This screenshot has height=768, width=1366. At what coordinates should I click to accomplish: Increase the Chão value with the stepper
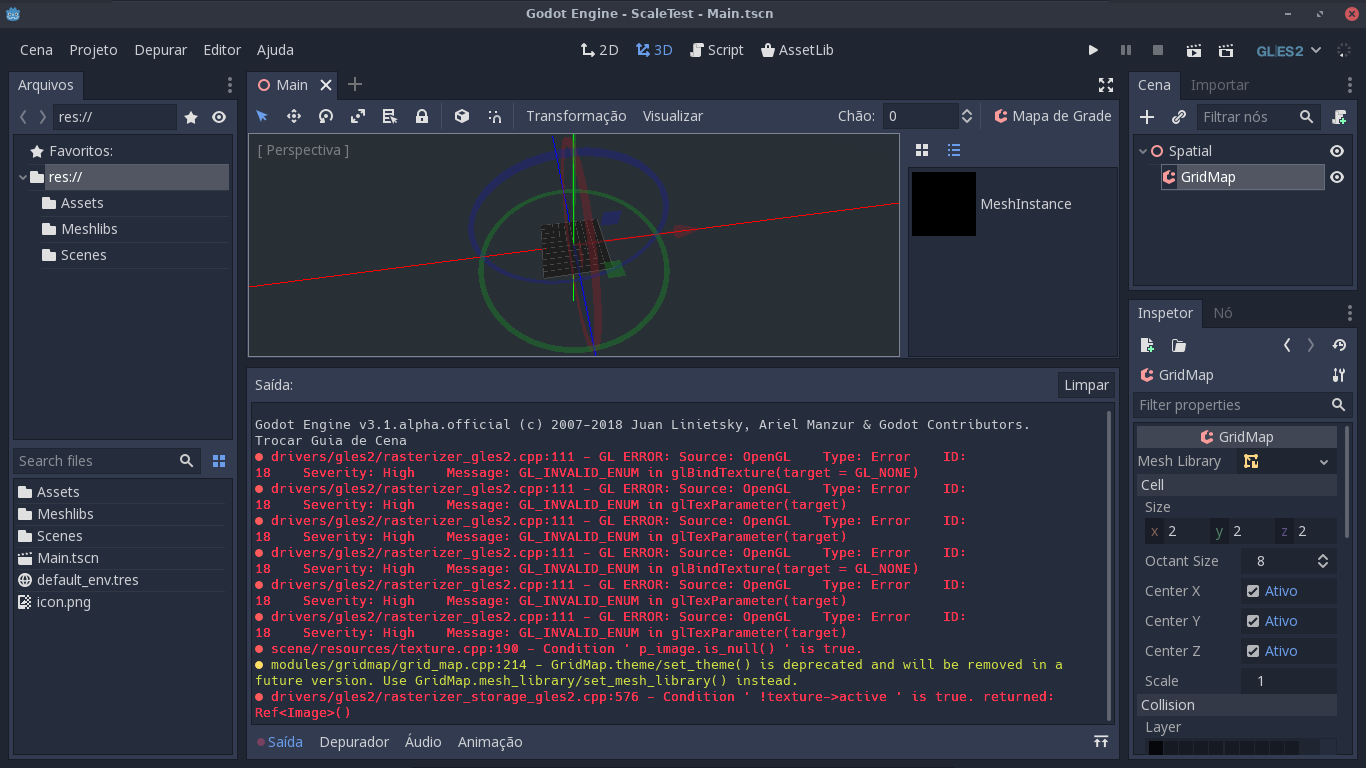(x=966, y=110)
